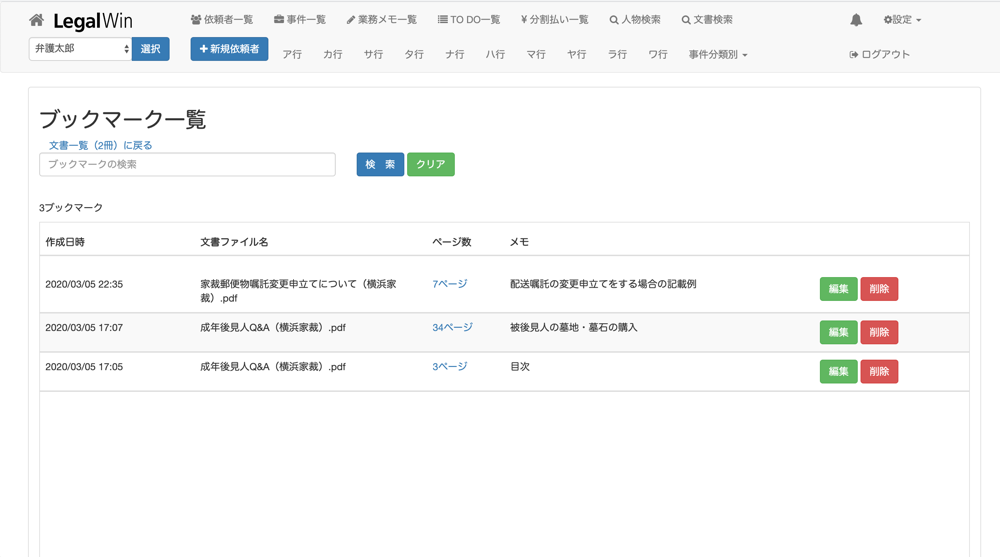1000x557 pixels.
Task: Open the 弁護太郎 user select box
Action: pyautogui.click(x=80, y=49)
